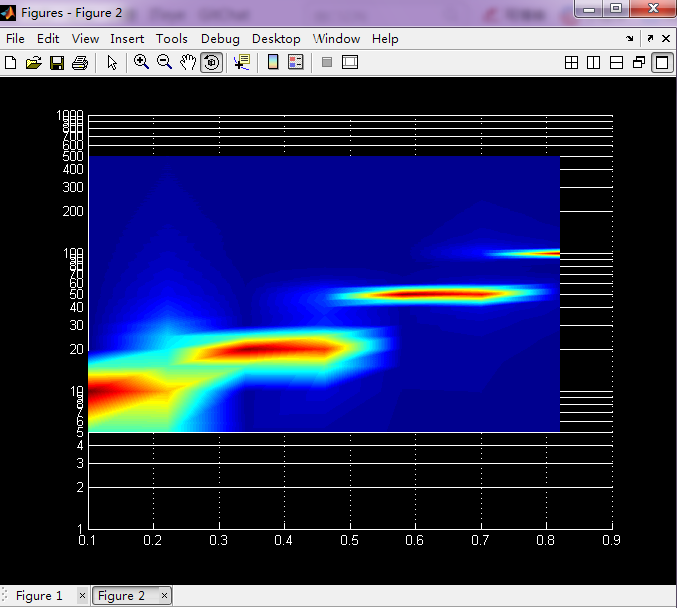Image resolution: width=677 pixels, height=608 pixels.
Task: Open a file using the folder icon
Action: coord(33,62)
